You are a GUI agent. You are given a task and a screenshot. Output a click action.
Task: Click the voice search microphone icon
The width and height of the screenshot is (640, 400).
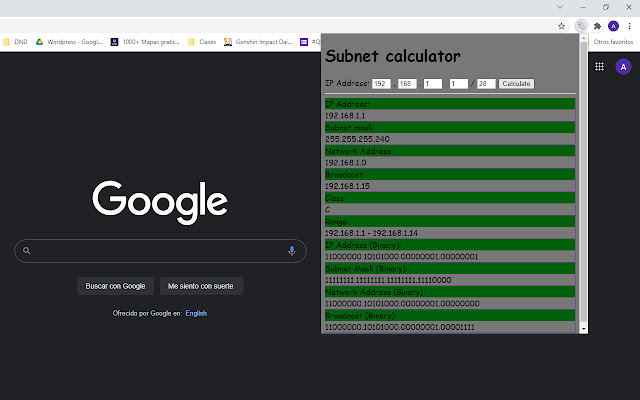[x=291, y=251]
